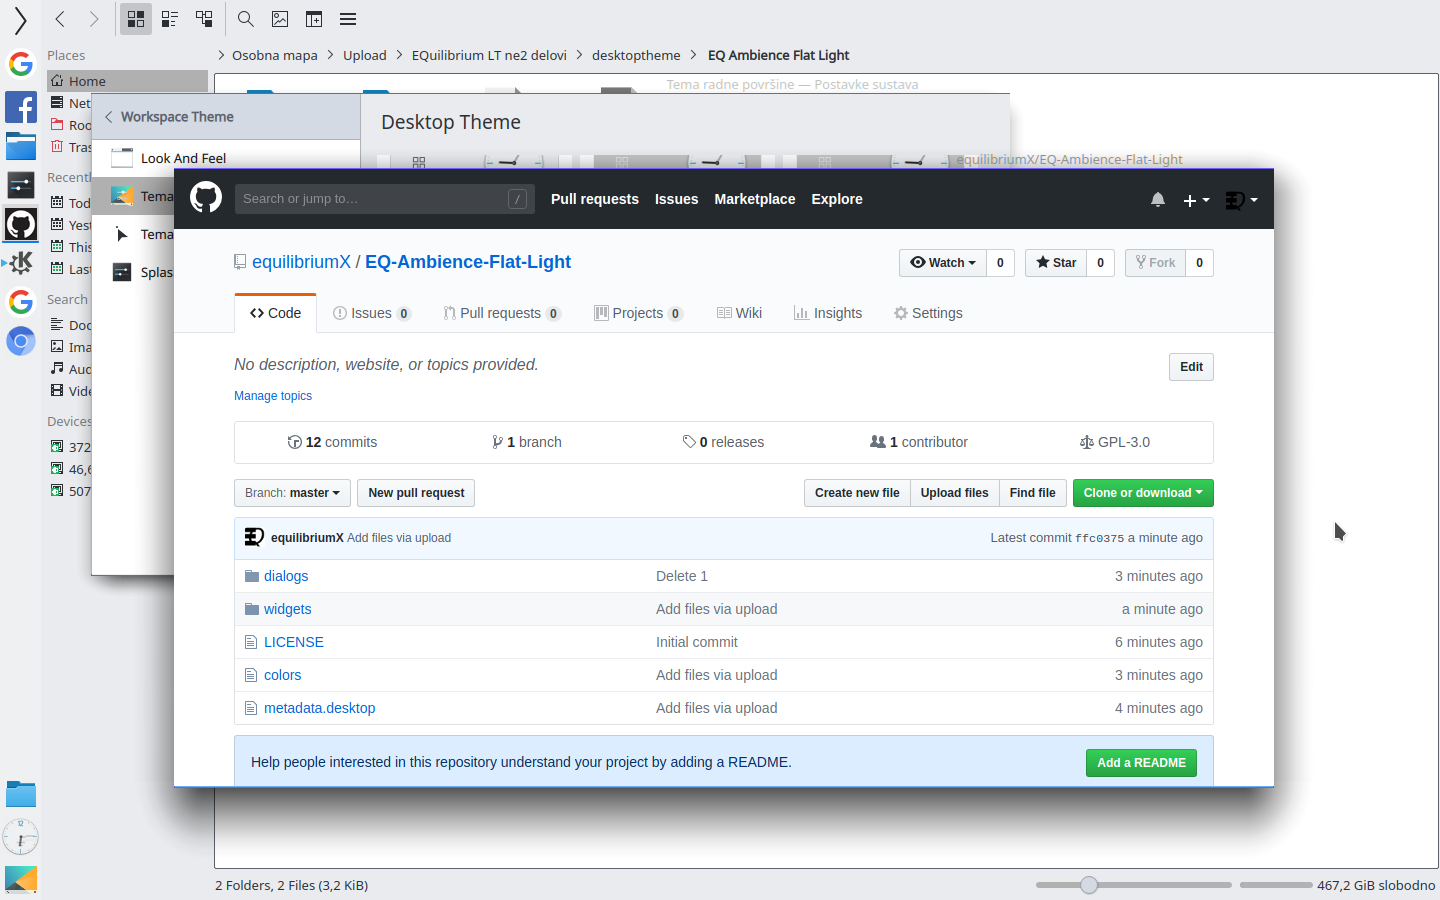This screenshot has width=1440, height=900.
Task: Go back in Dolphin file manager
Action: [60, 19]
